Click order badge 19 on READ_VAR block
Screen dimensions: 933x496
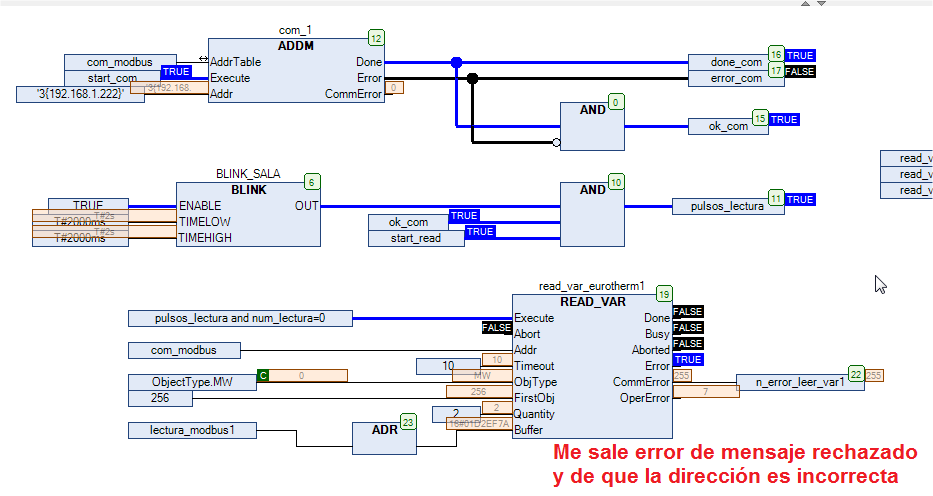click(x=664, y=294)
